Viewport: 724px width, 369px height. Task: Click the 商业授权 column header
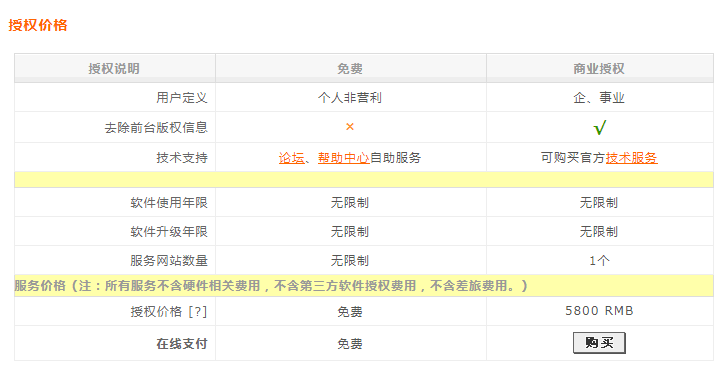(599, 68)
